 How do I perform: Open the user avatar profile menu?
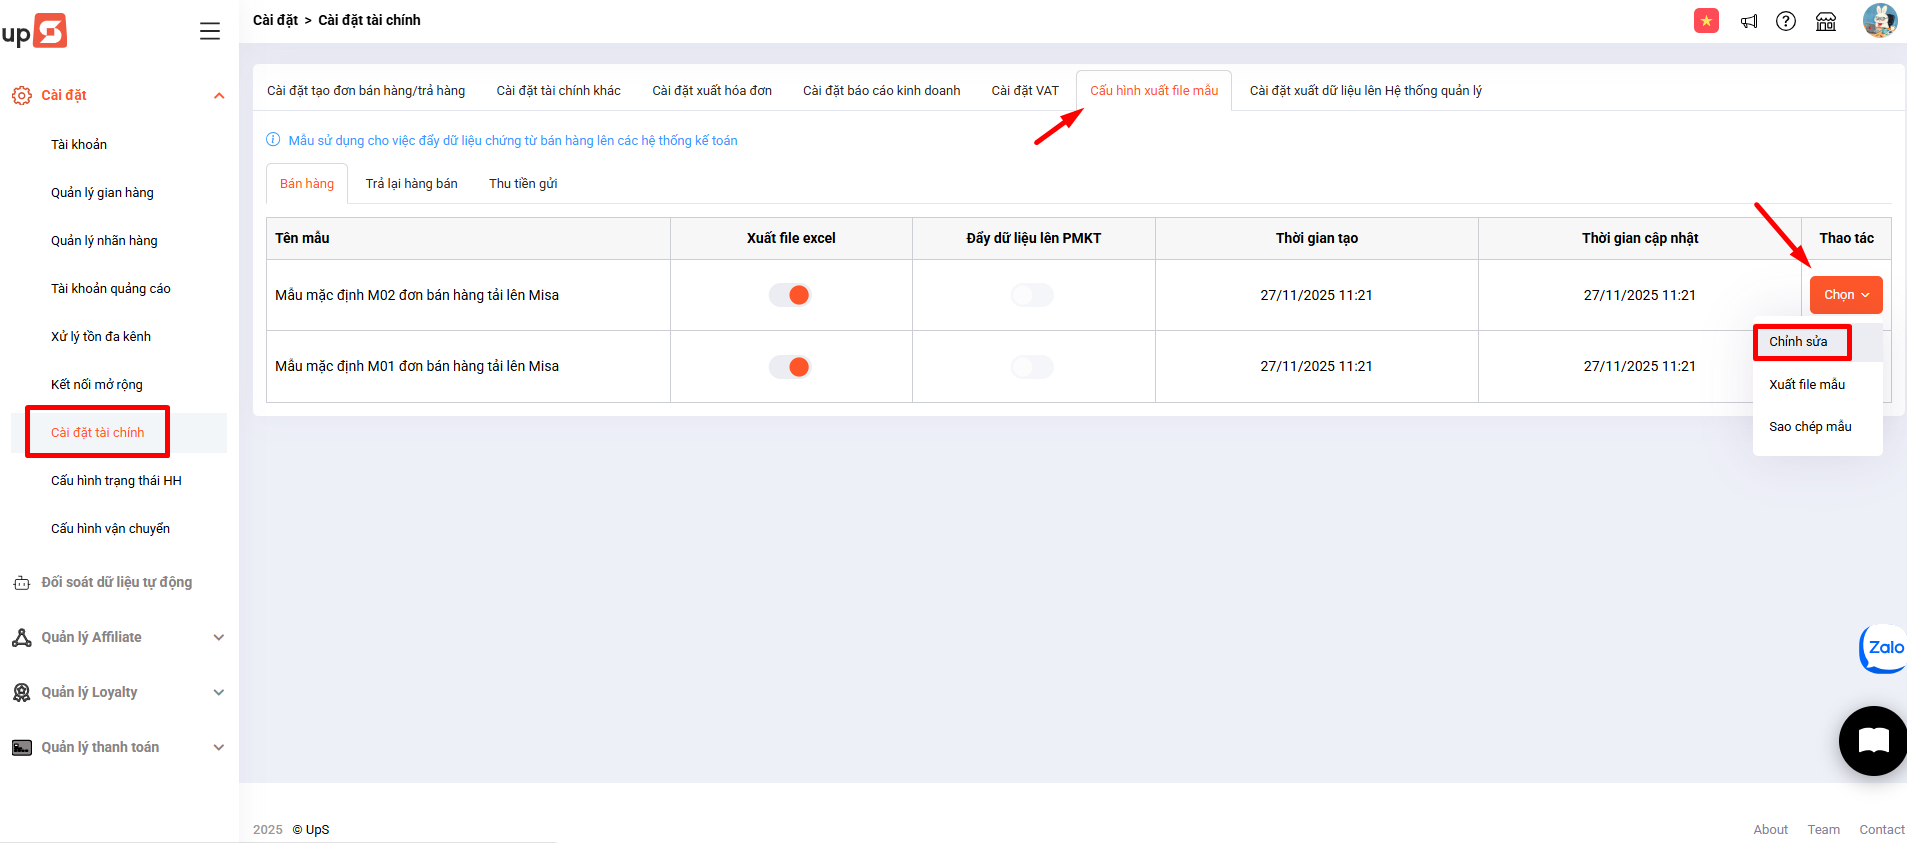tap(1879, 21)
